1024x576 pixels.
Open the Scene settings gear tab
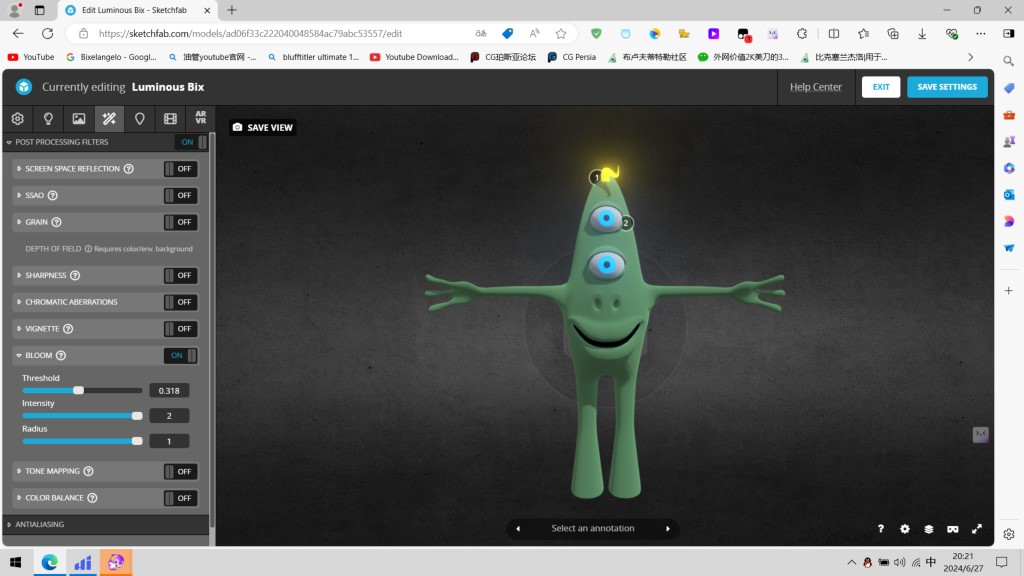pyautogui.click(x=18, y=119)
